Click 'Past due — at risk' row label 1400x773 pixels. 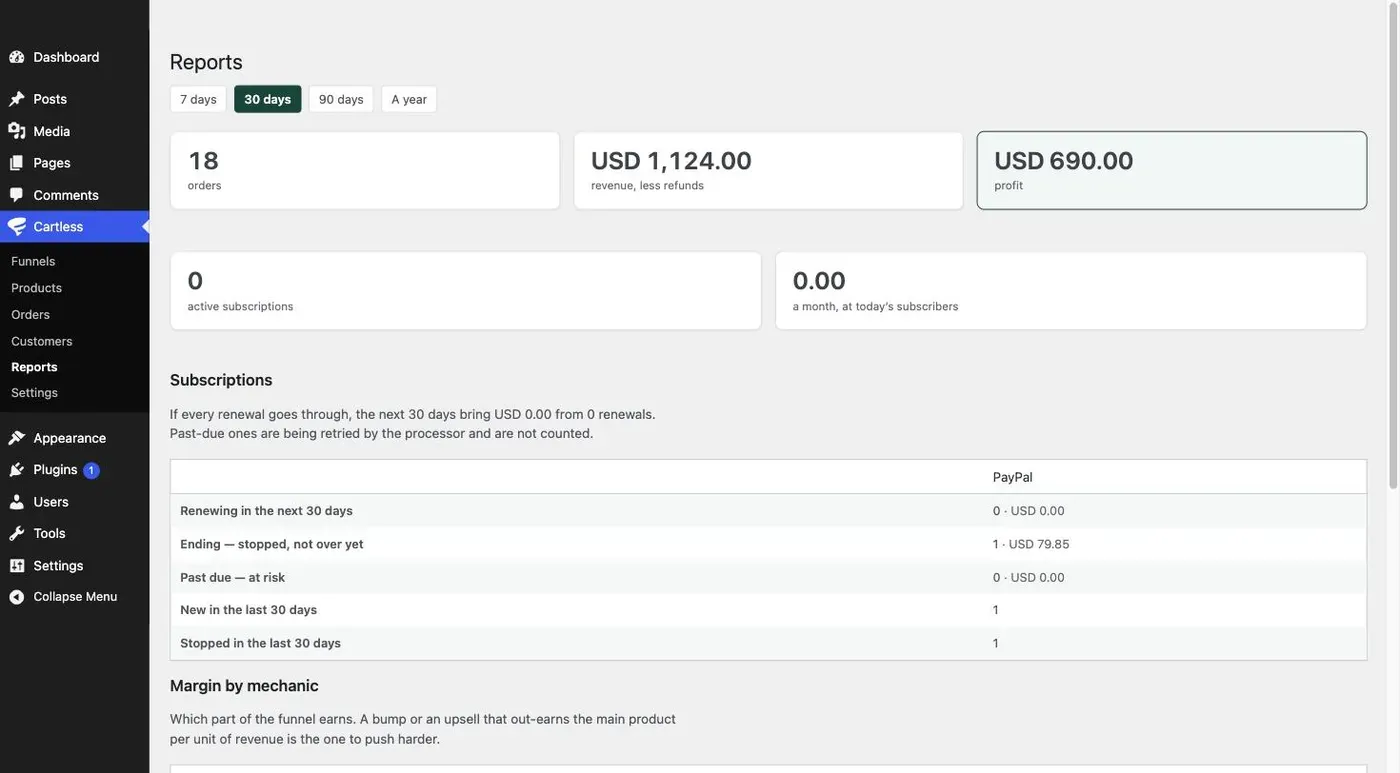coord(232,577)
